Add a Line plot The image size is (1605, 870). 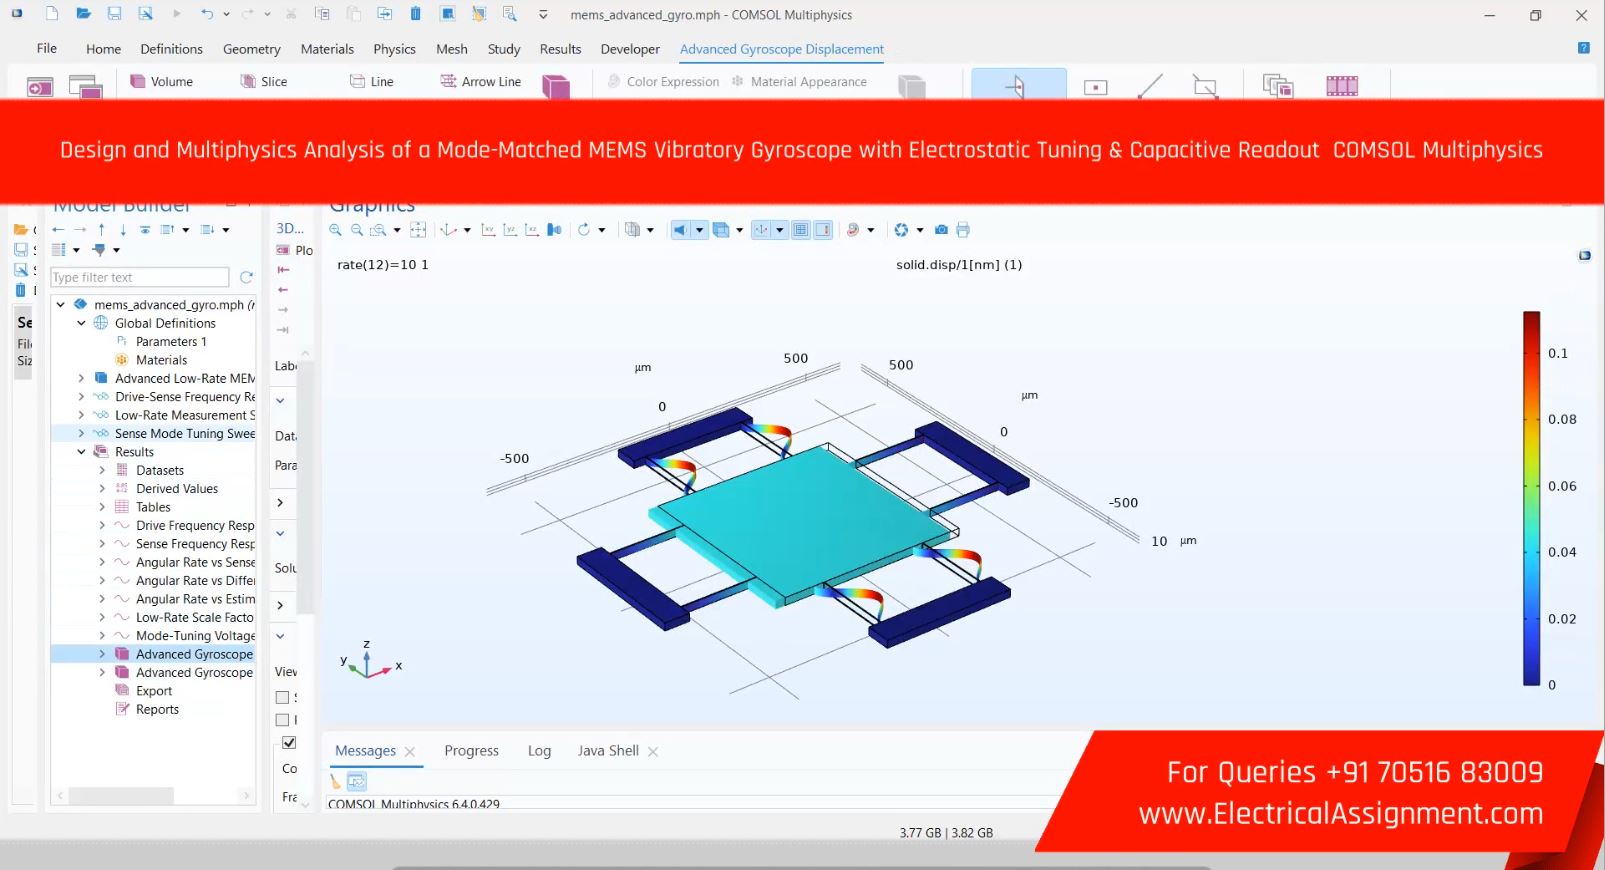371,82
